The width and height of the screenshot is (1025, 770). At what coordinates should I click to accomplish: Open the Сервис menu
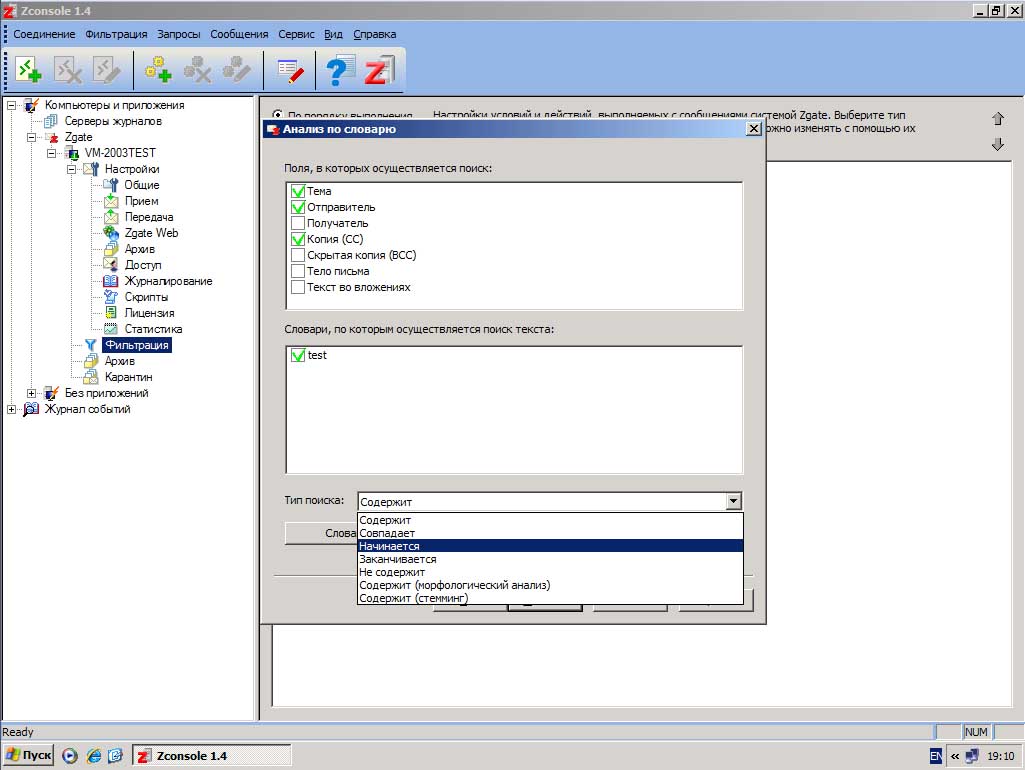tap(296, 34)
